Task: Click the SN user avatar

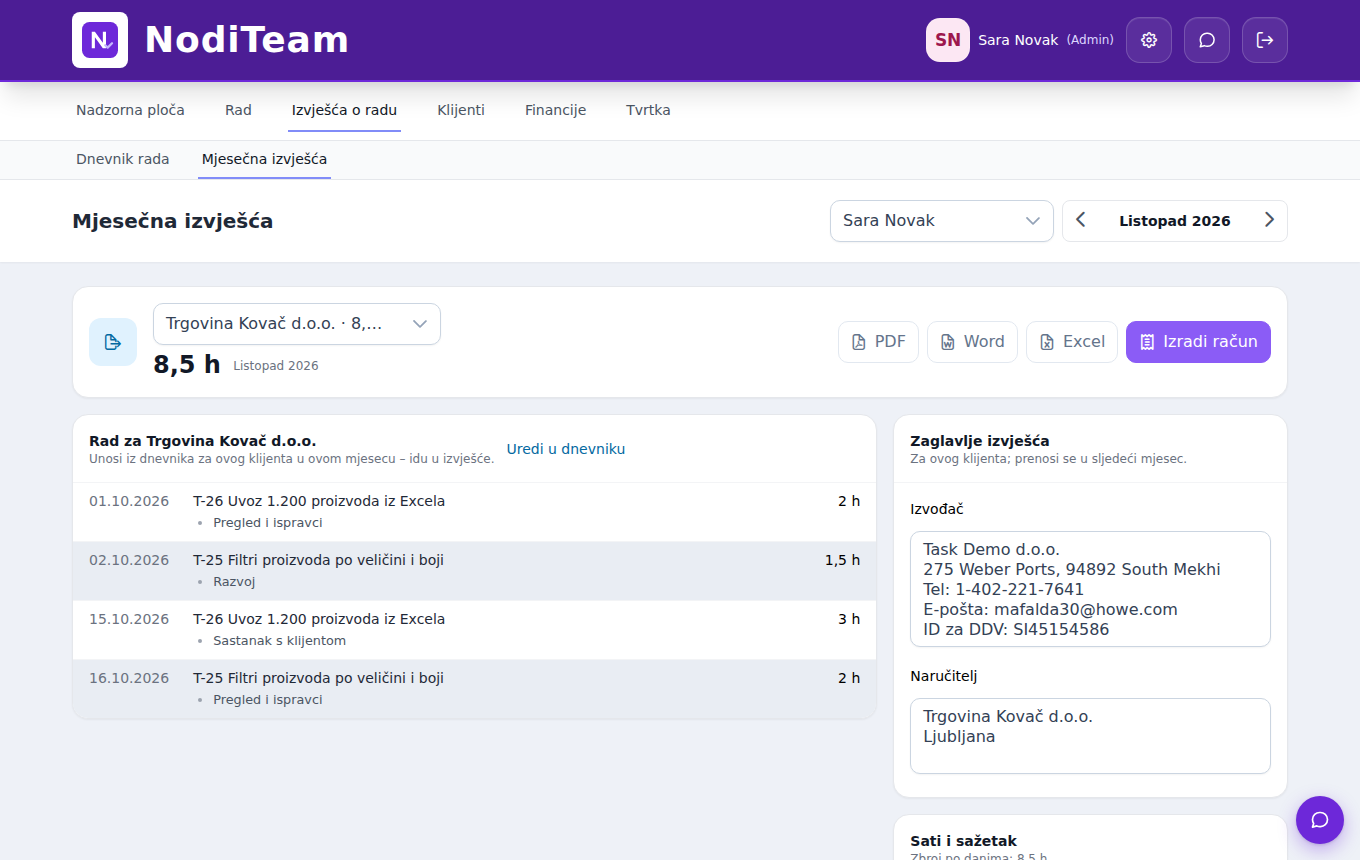Action: (x=948, y=40)
